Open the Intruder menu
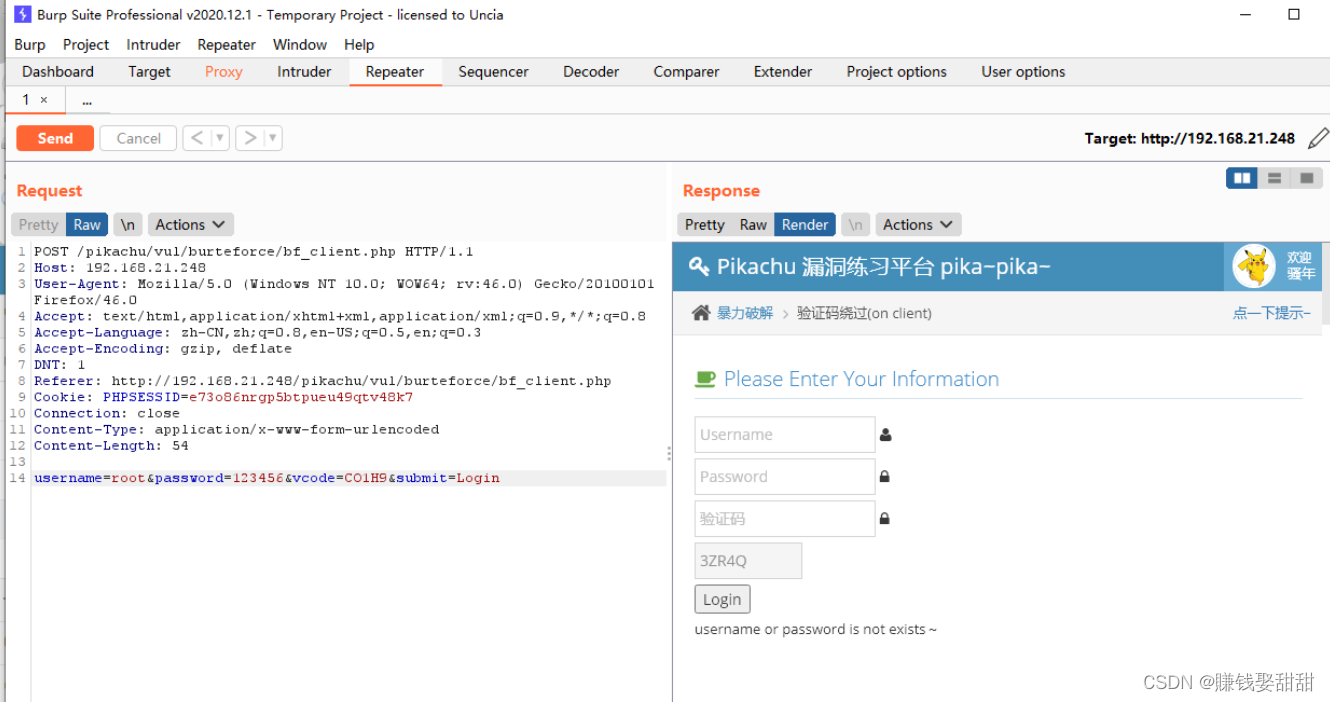The width and height of the screenshot is (1330, 702). (153, 44)
